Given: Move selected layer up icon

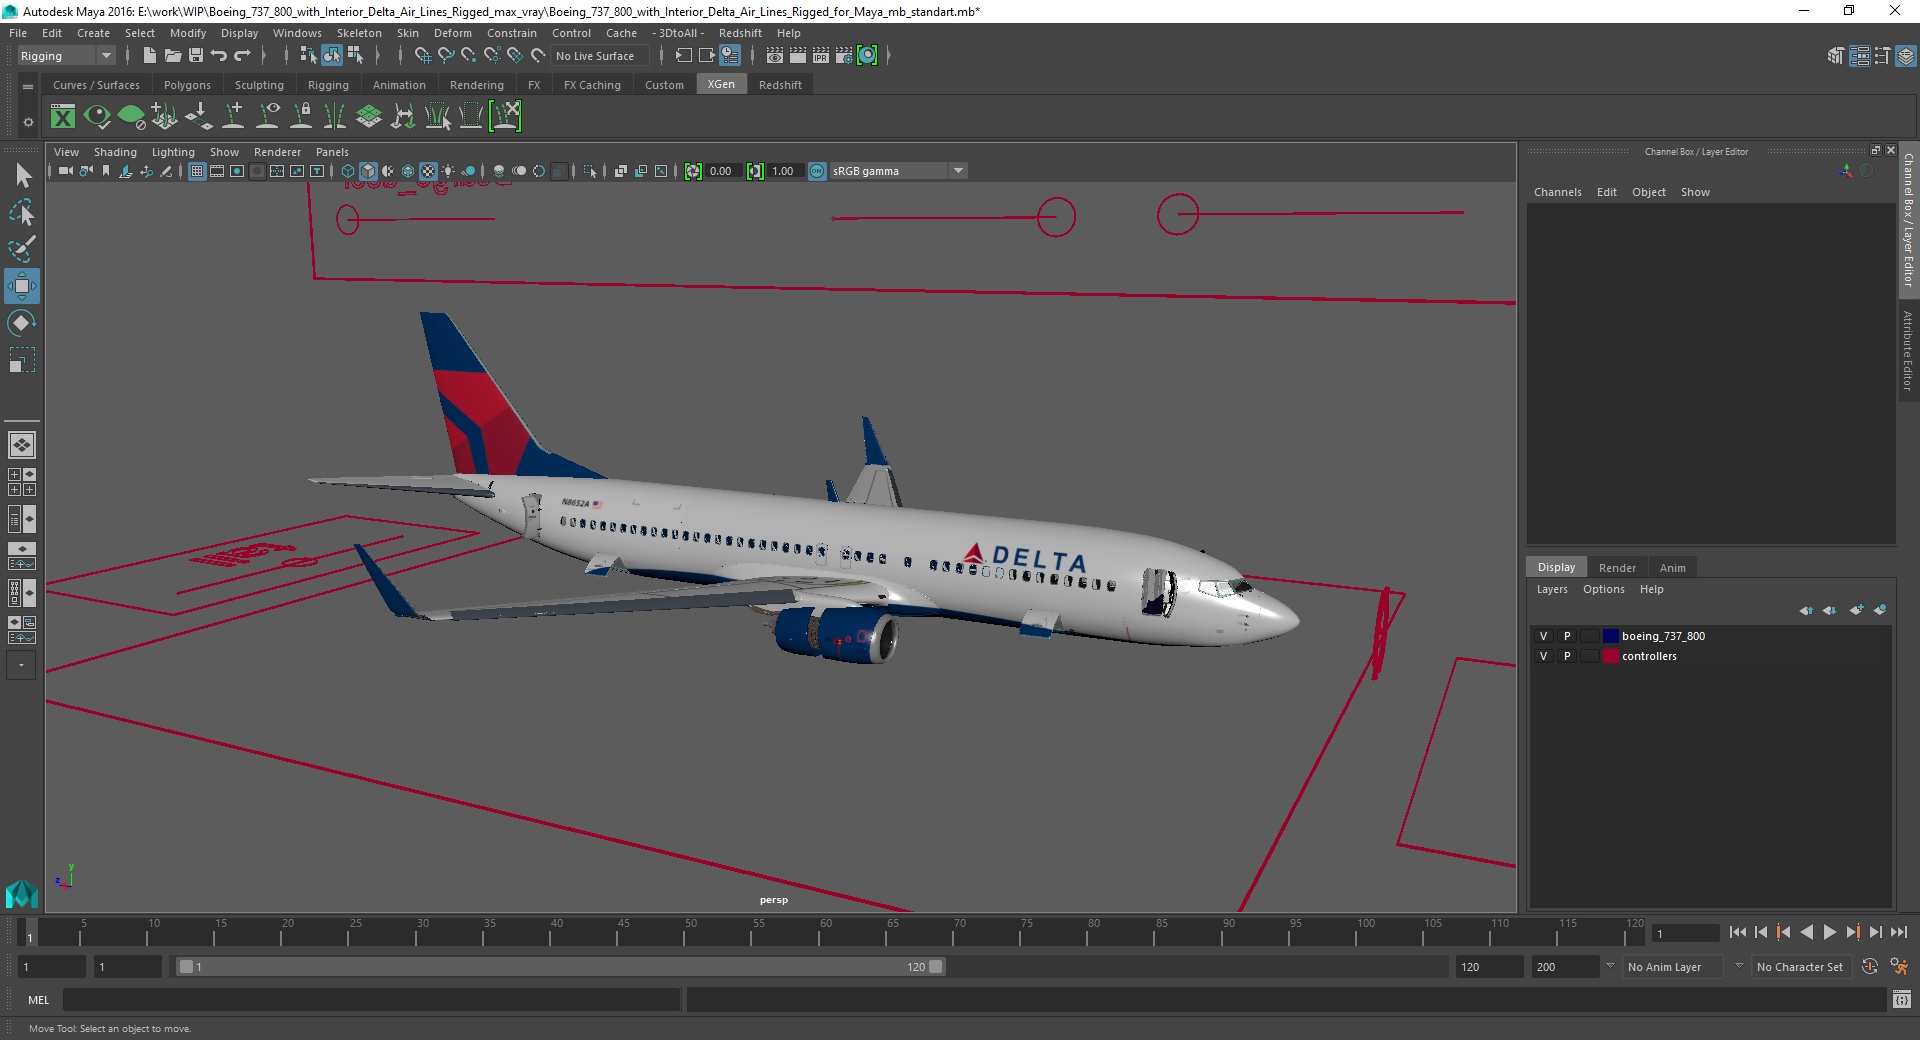Looking at the screenshot, I should [1806, 610].
